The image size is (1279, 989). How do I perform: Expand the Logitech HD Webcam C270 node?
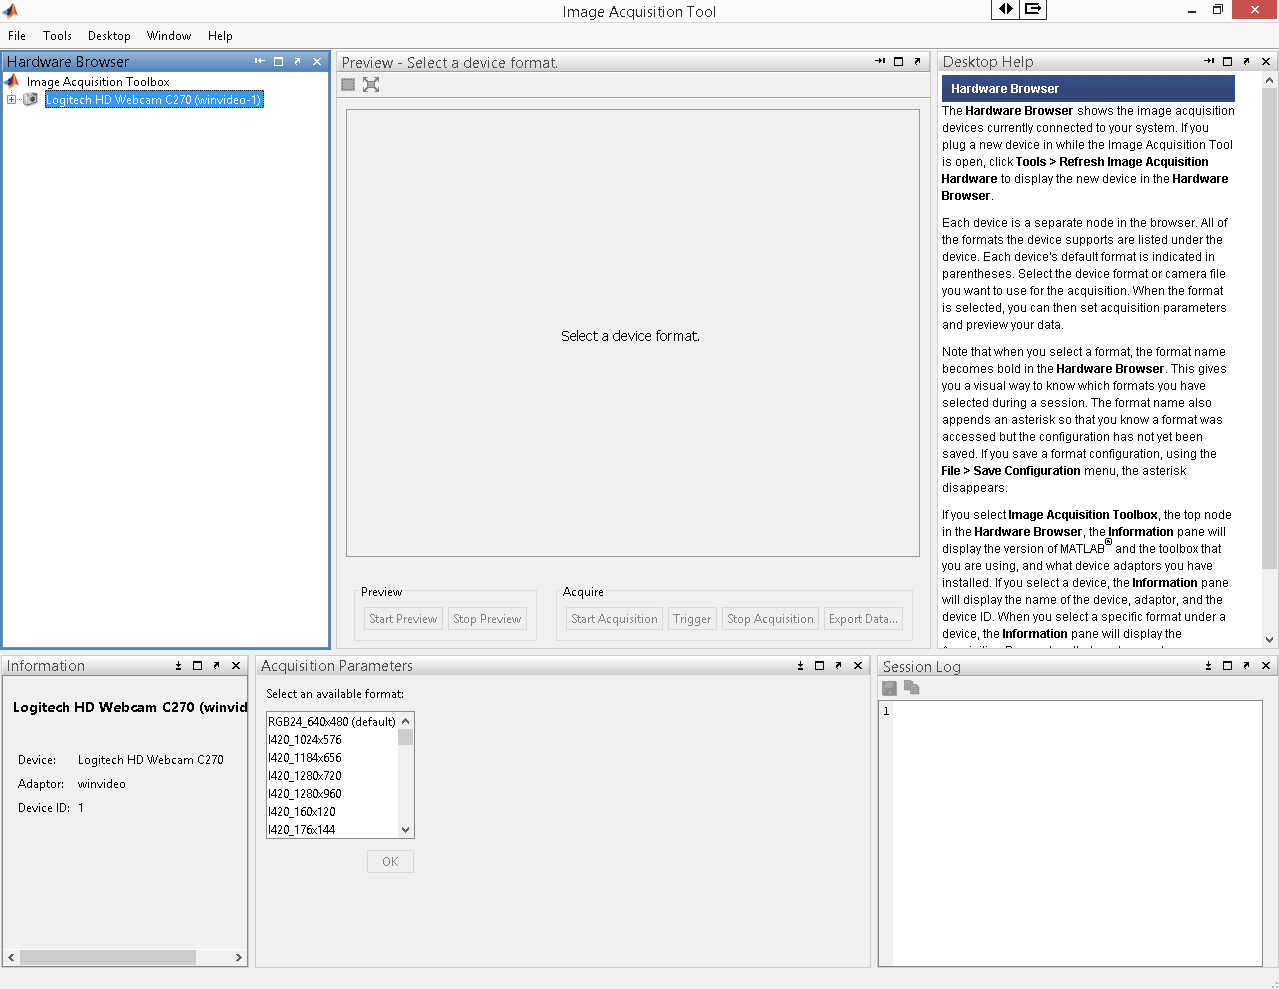click(x=11, y=100)
